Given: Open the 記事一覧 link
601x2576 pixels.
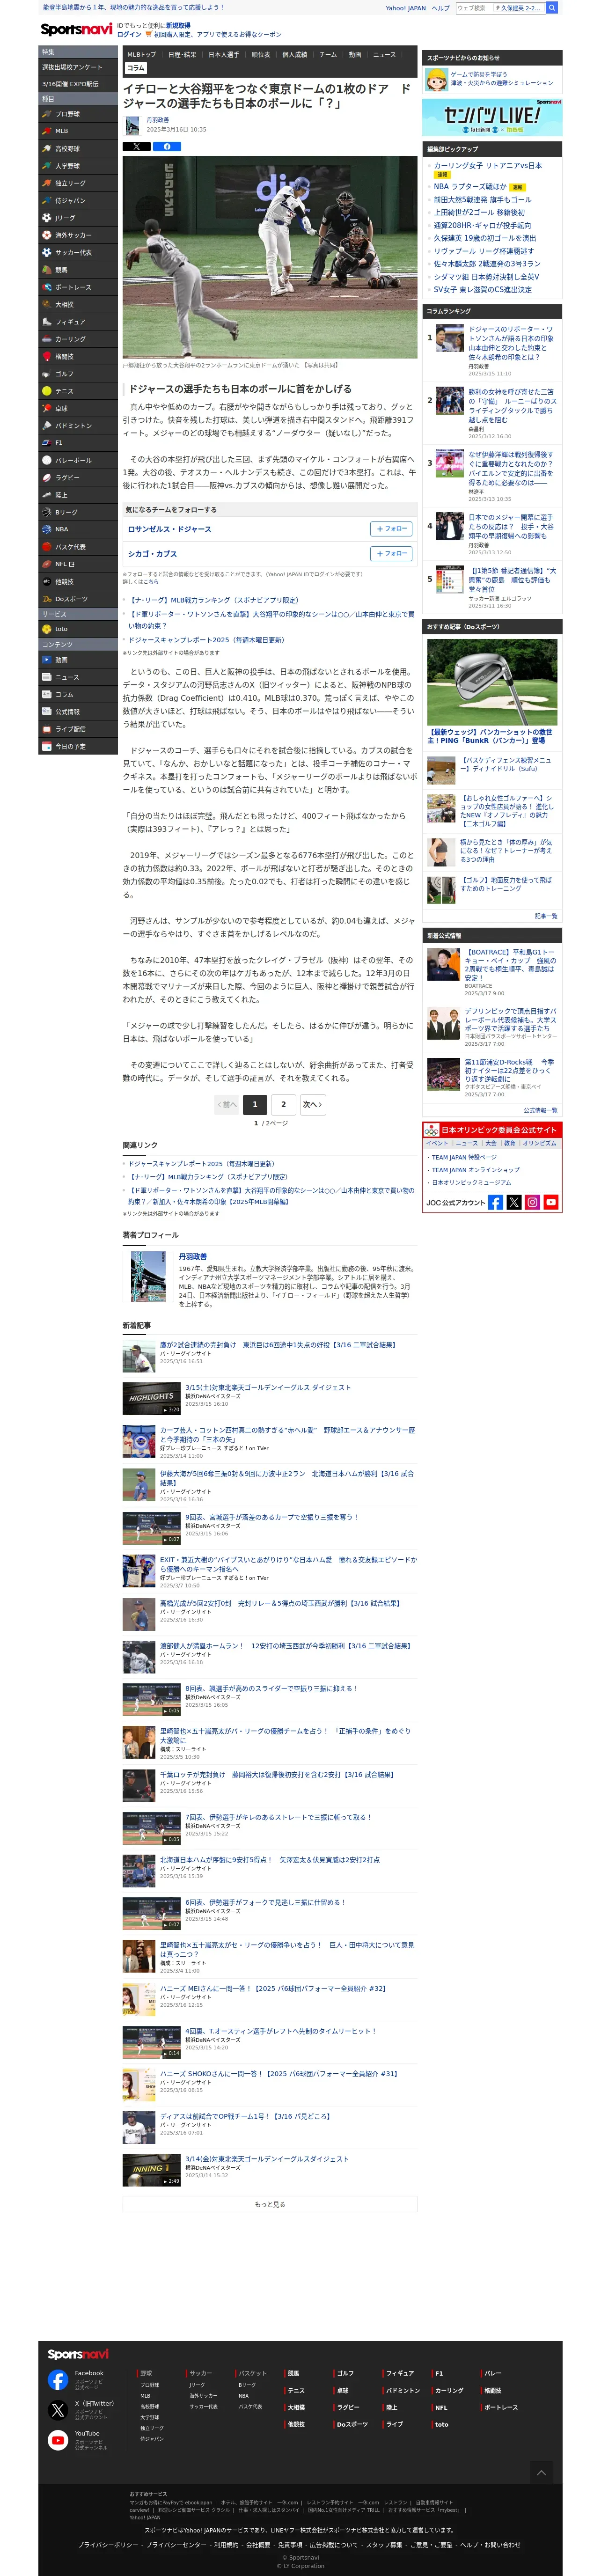Looking at the screenshot, I should 546,915.
